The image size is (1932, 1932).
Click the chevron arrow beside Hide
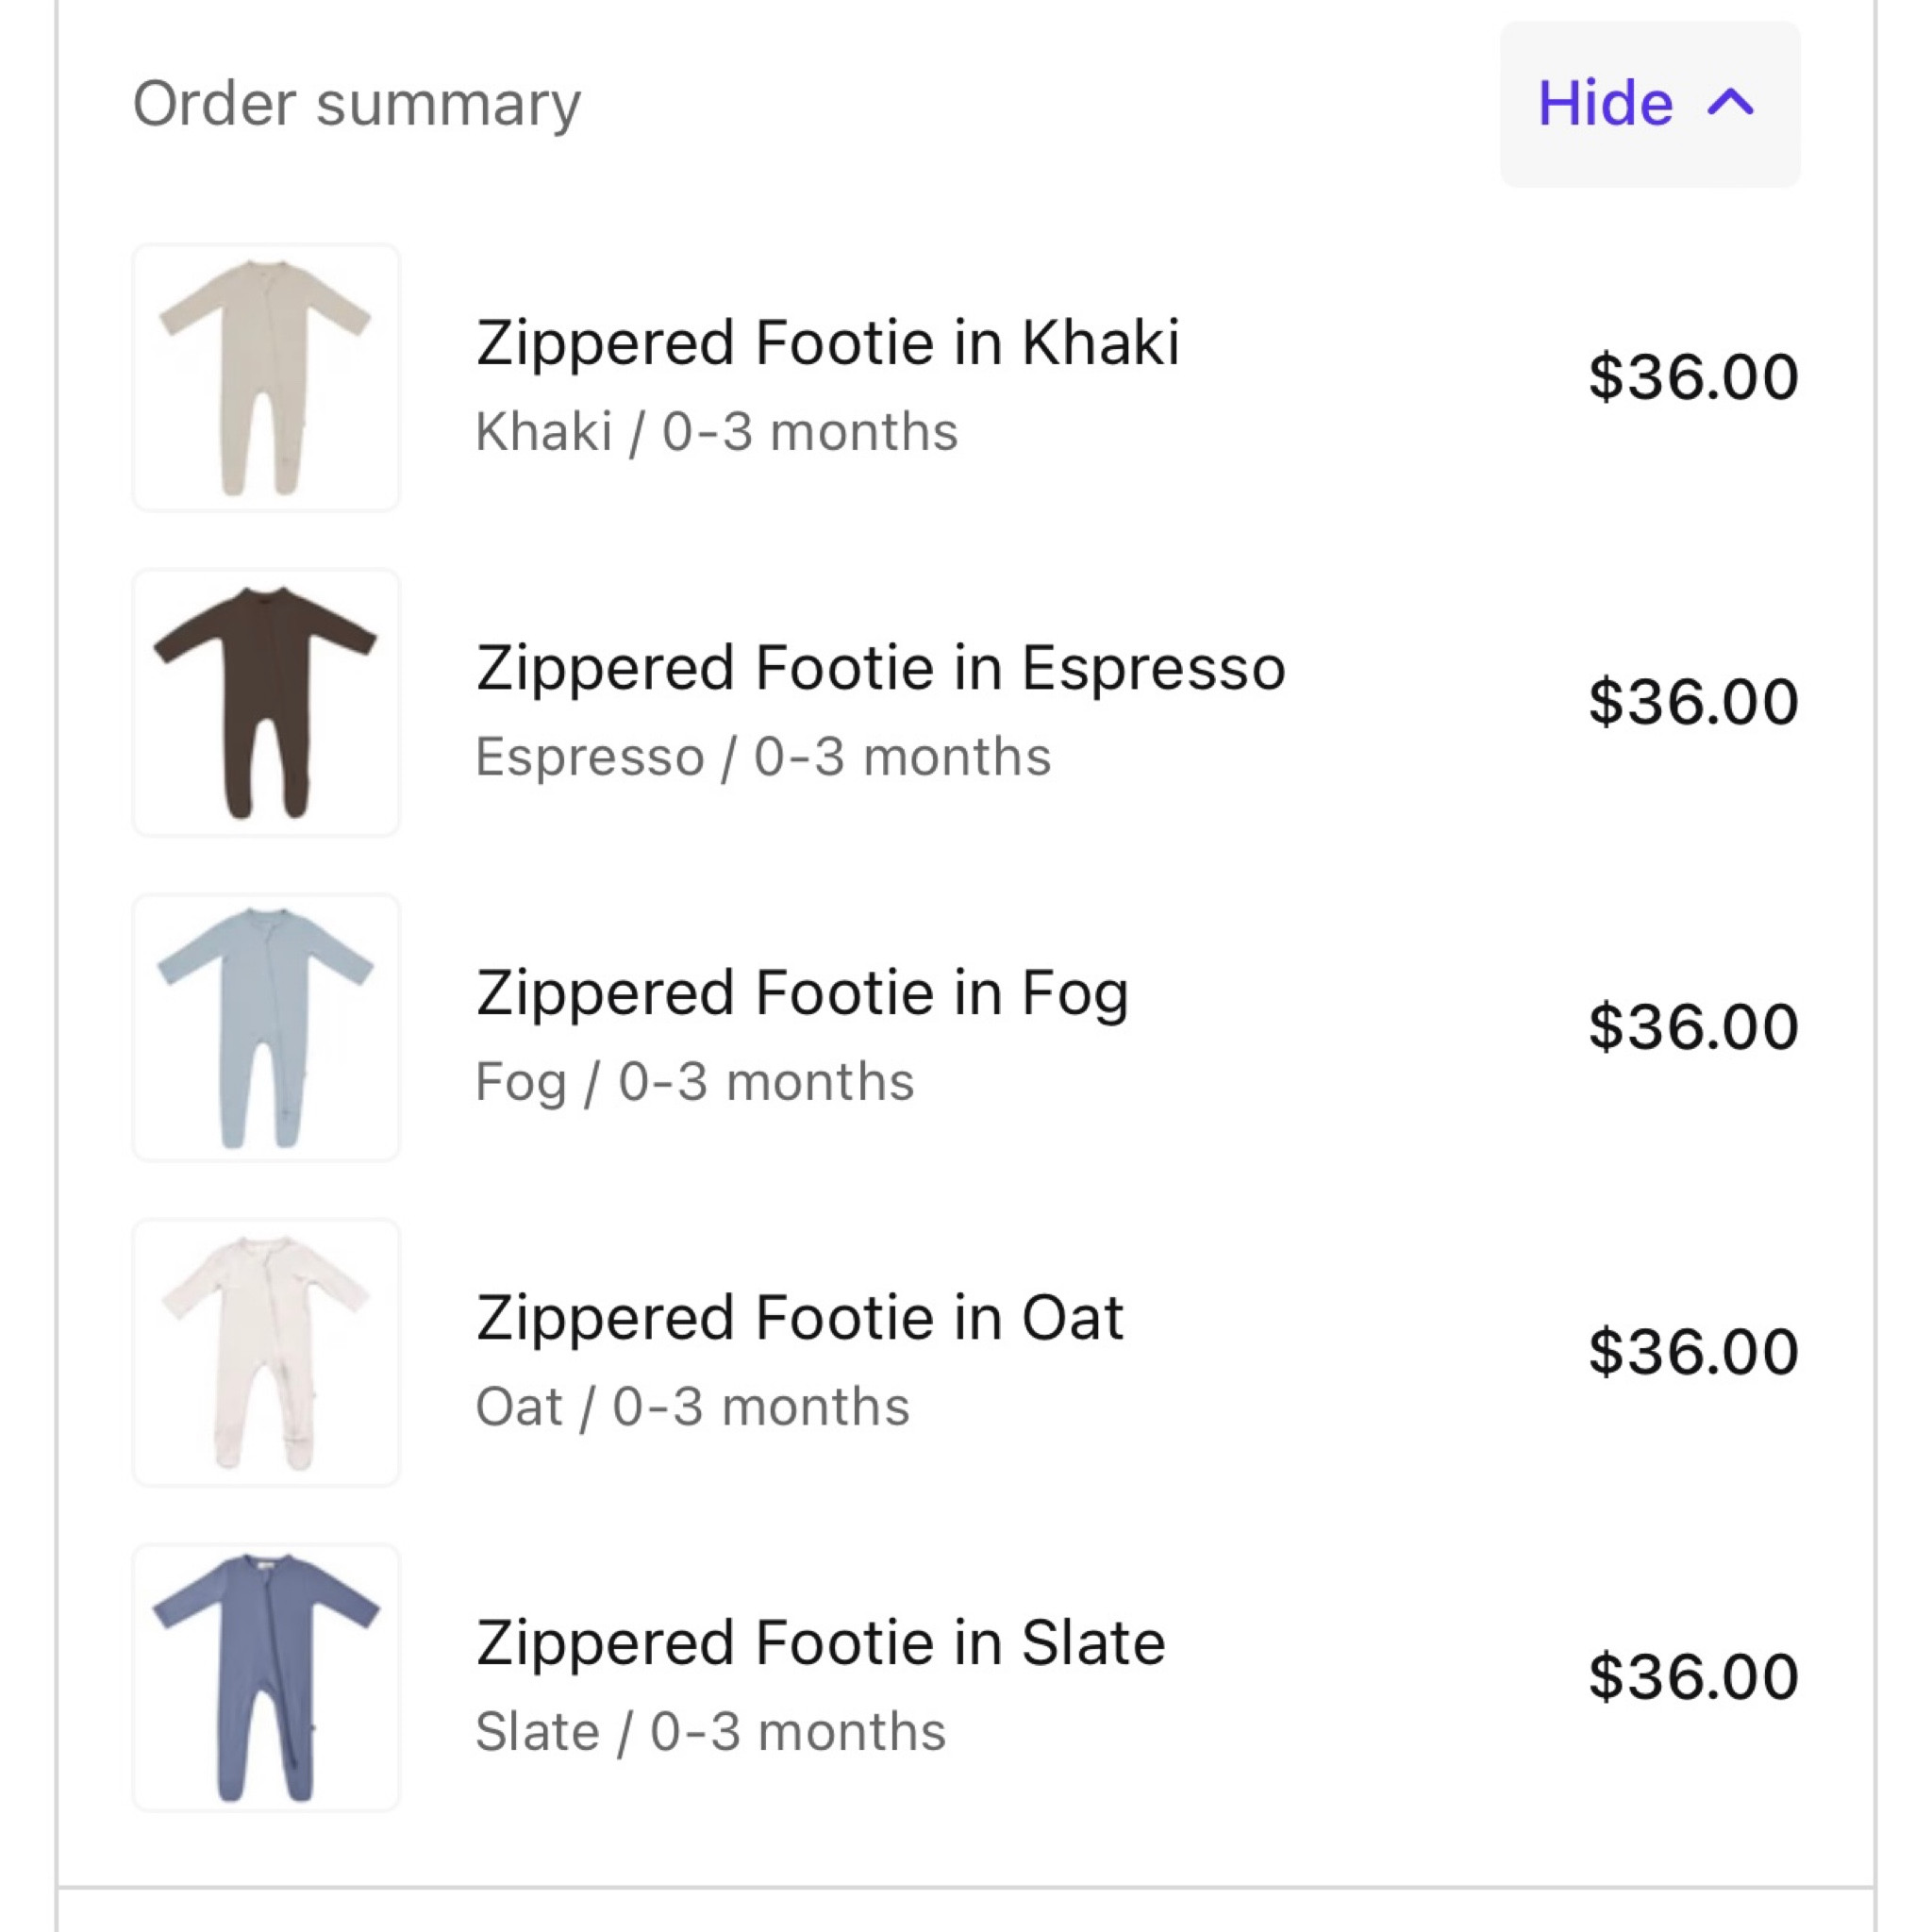click(1731, 102)
